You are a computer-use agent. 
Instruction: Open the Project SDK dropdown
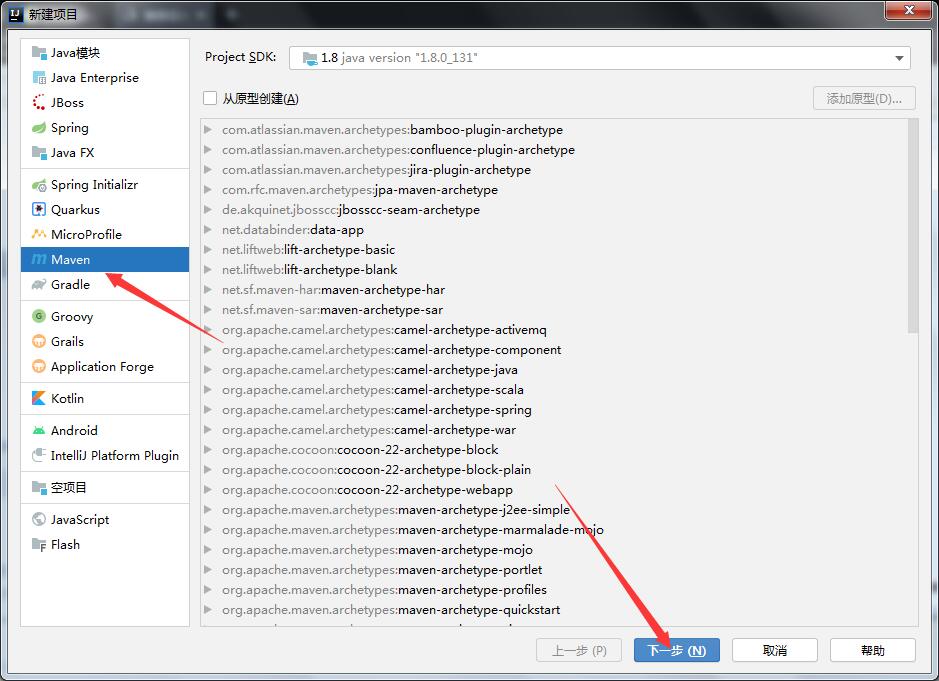tap(599, 58)
